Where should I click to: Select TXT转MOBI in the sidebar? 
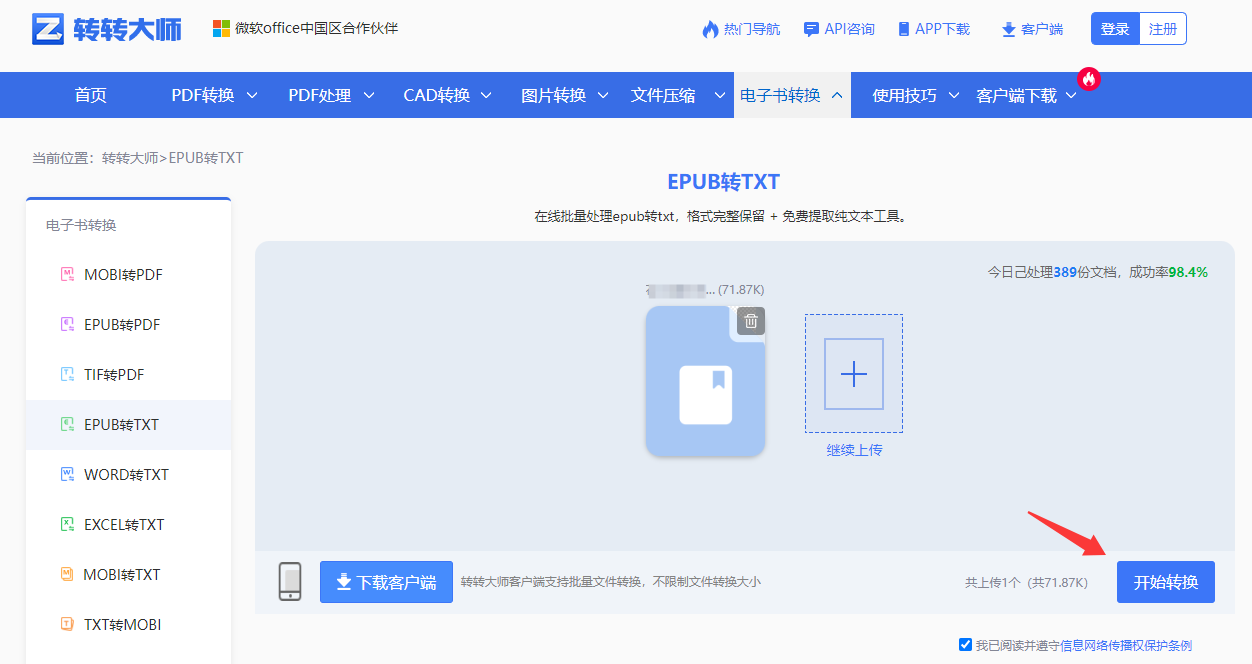point(122,625)
